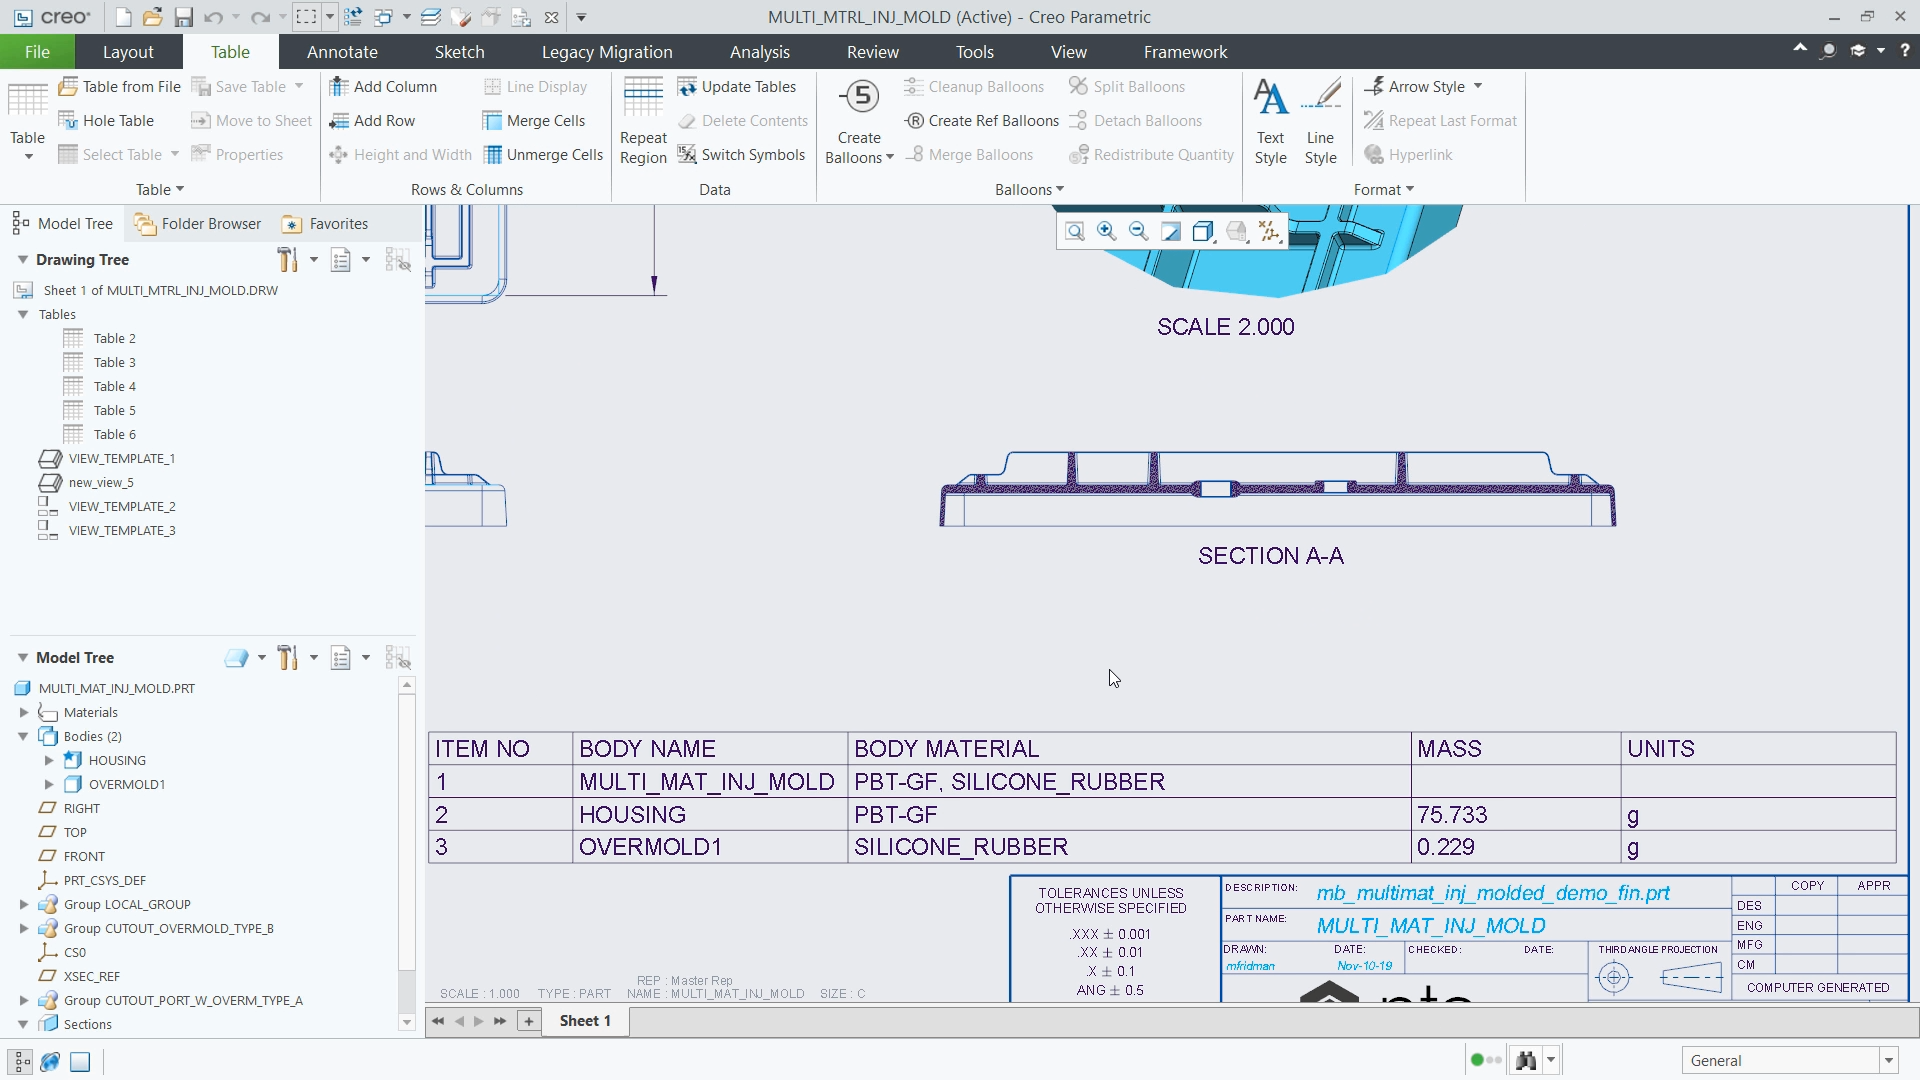Select VIEW_TEMPLATE_2 in Drawing Tree
This screenshot has width=1920, height=1080.
(107, 506)
